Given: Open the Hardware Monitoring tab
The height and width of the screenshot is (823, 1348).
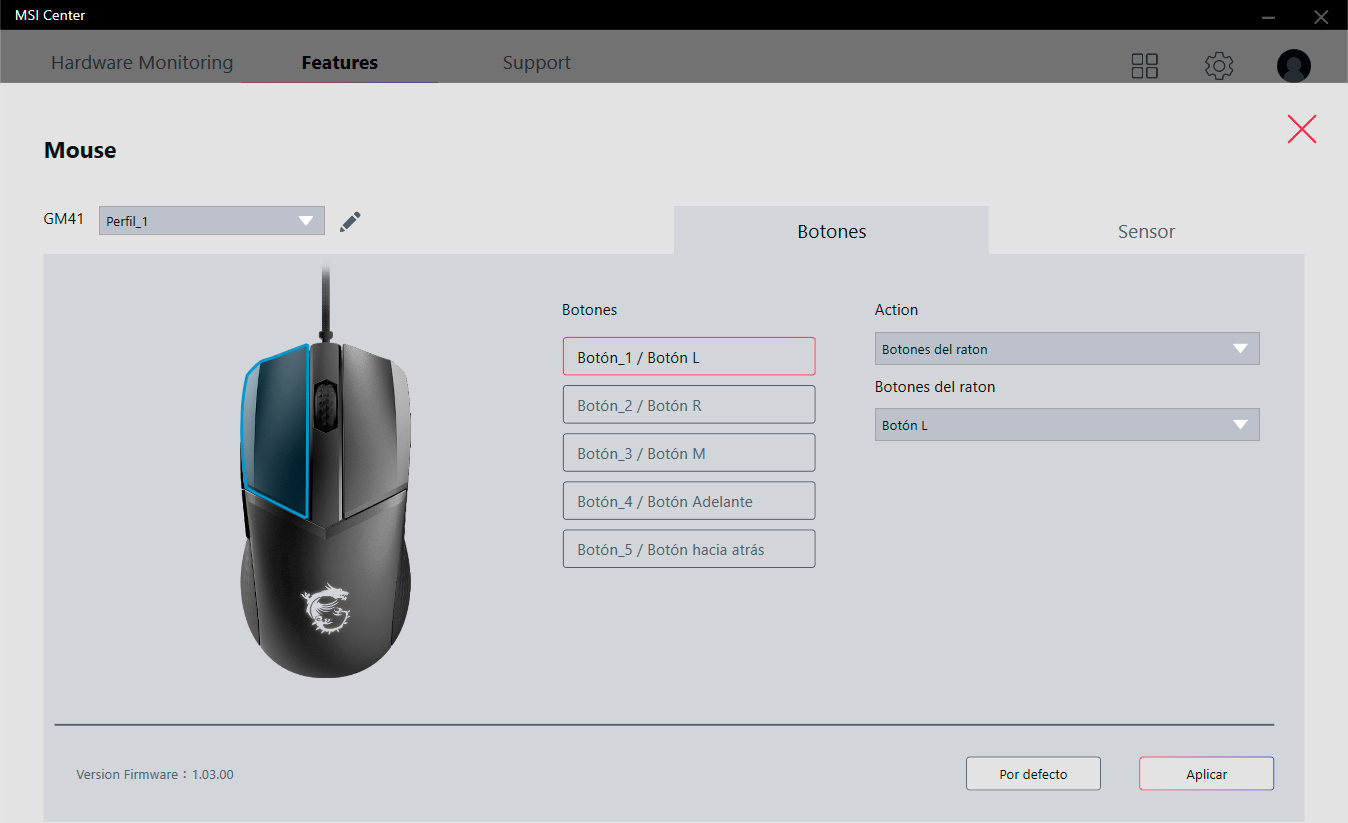Looking at the screenshot, I should coord(142,63).
